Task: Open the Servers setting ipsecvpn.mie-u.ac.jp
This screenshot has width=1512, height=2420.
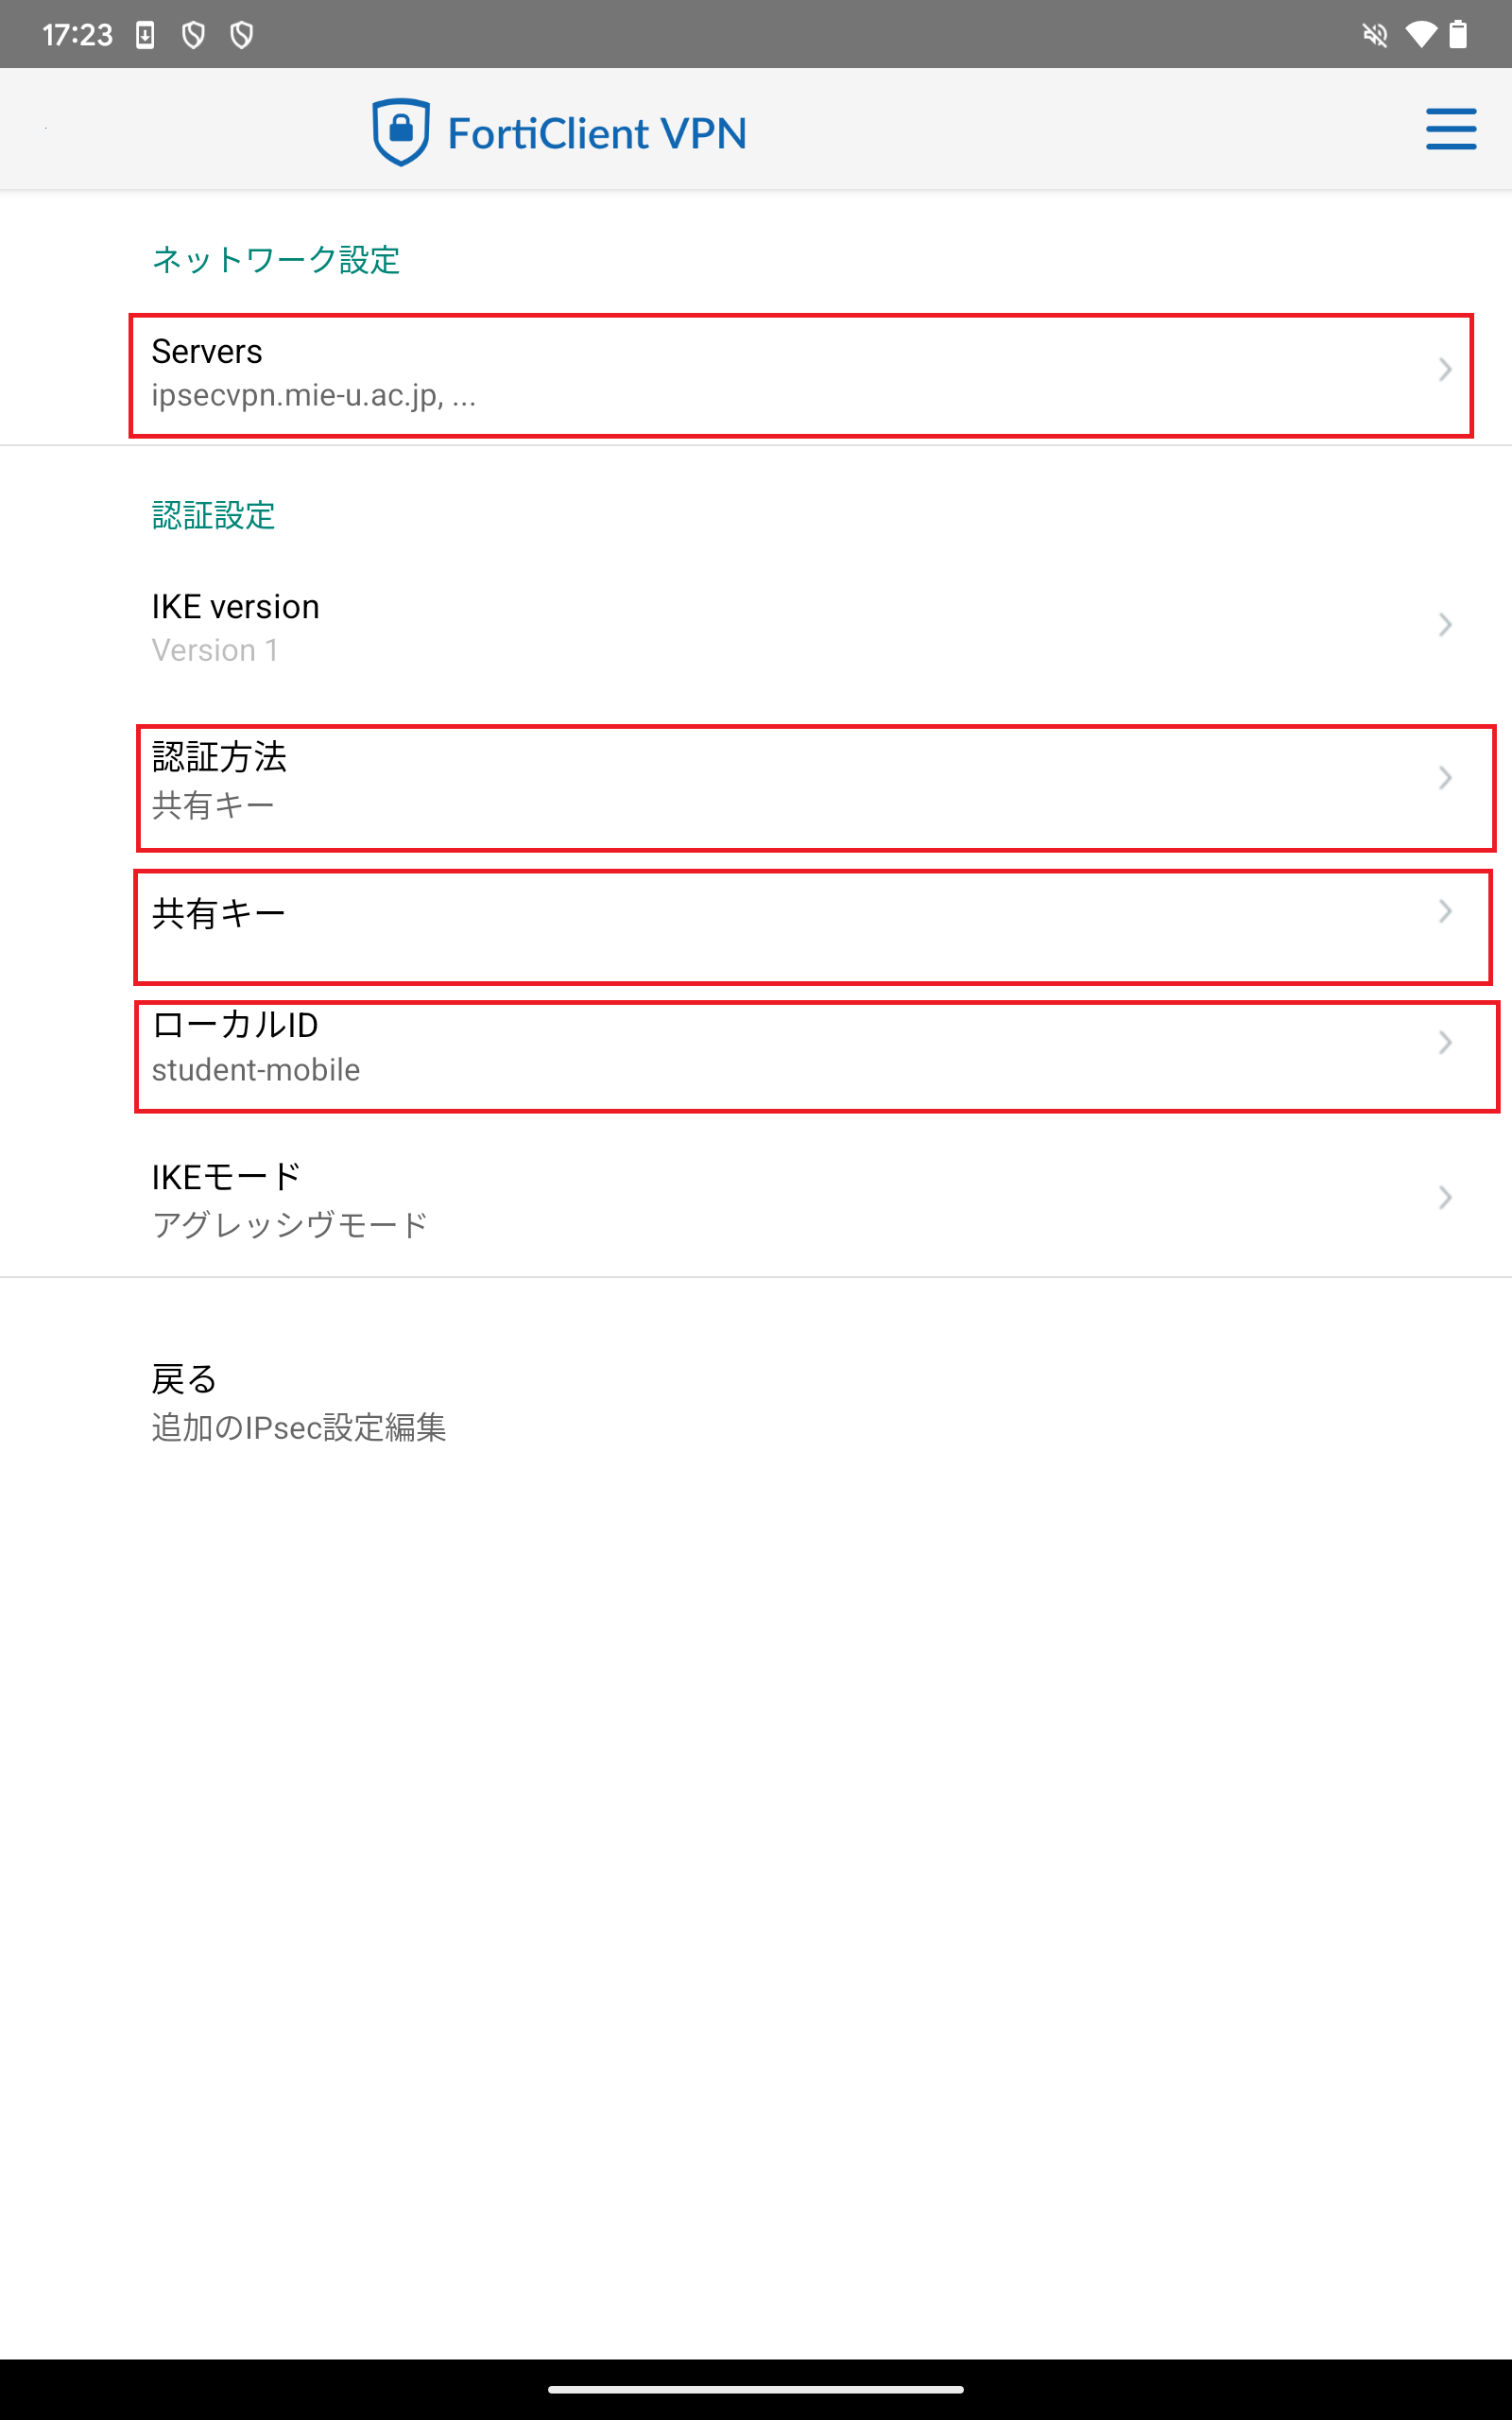Action: pyautogui.click(x=313, y=396)
